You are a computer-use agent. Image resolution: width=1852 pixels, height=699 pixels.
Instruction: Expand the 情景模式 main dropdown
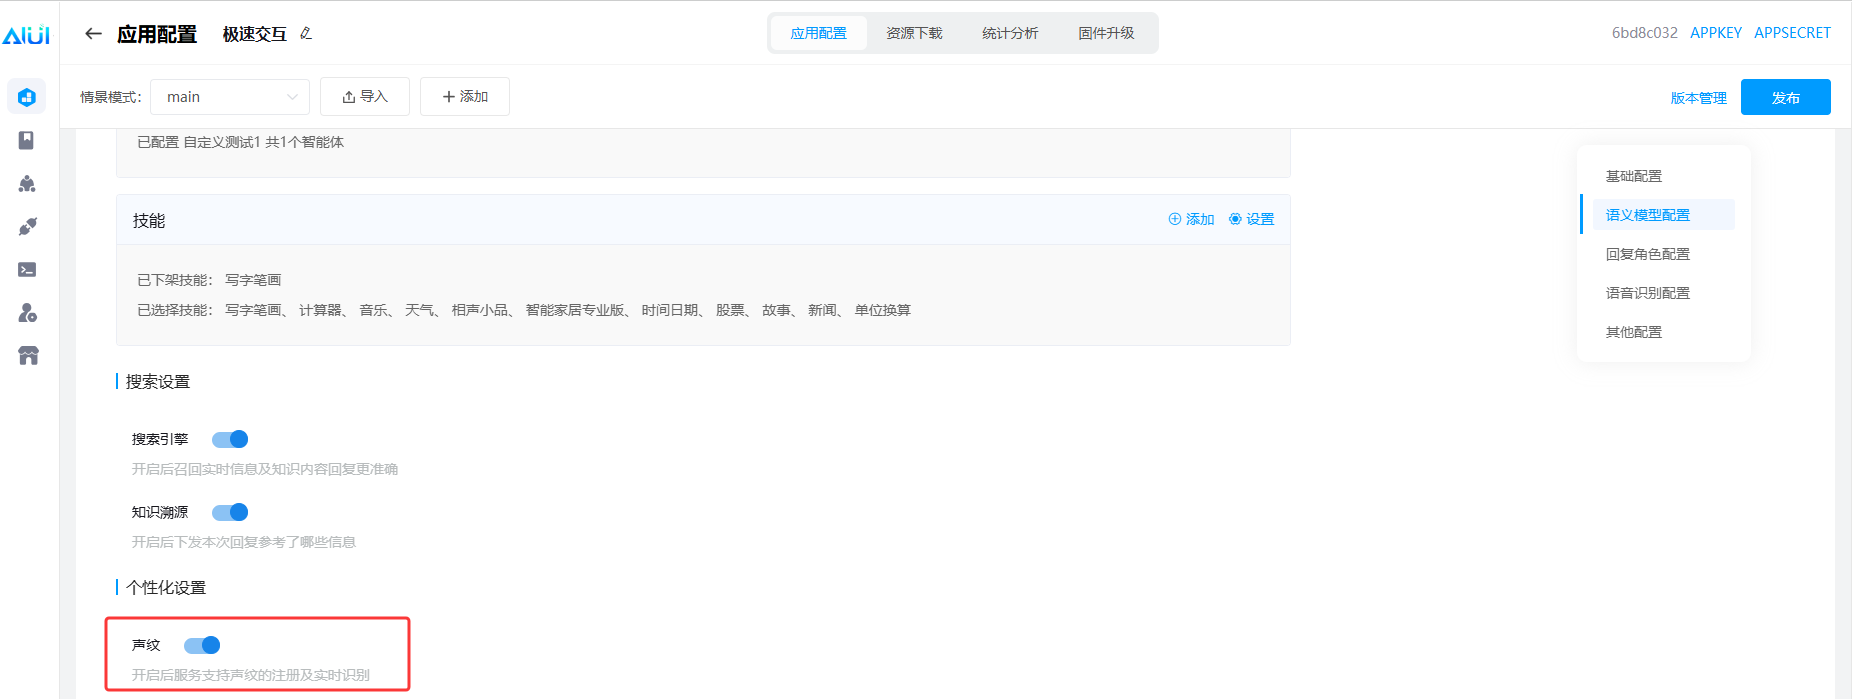[230, 97]
